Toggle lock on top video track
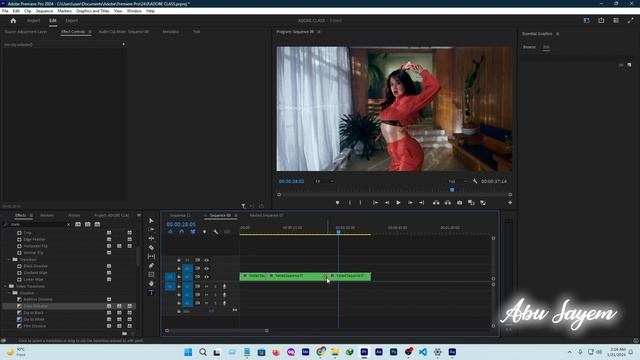This screenshot has height=360, width=640. [179, 260]
